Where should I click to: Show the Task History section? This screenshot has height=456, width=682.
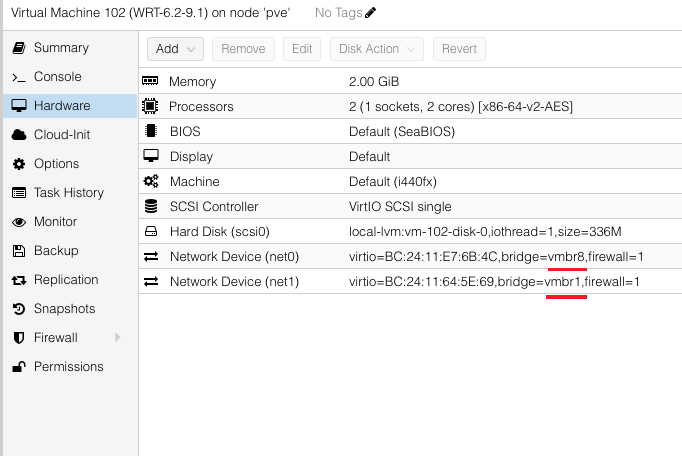click(x=69, y=192)
